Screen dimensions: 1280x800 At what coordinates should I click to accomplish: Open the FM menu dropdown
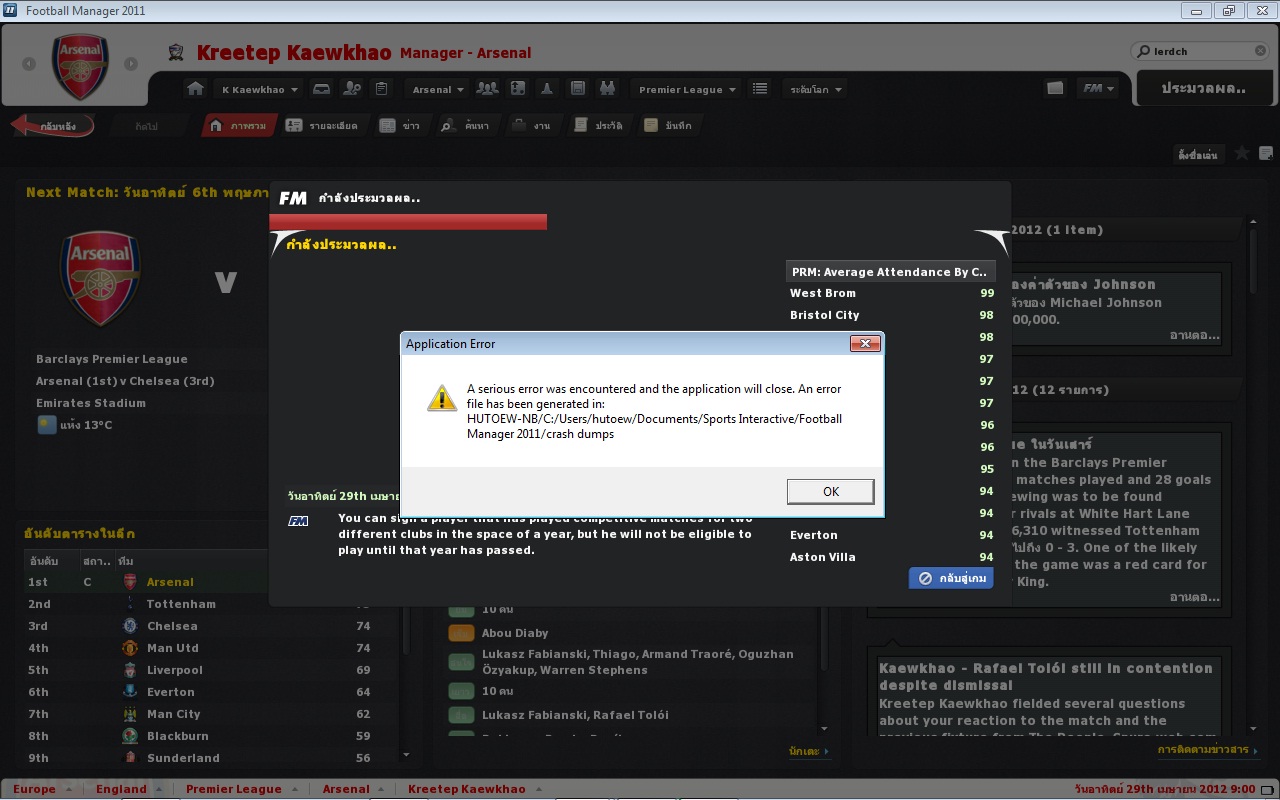[1098, 88]
